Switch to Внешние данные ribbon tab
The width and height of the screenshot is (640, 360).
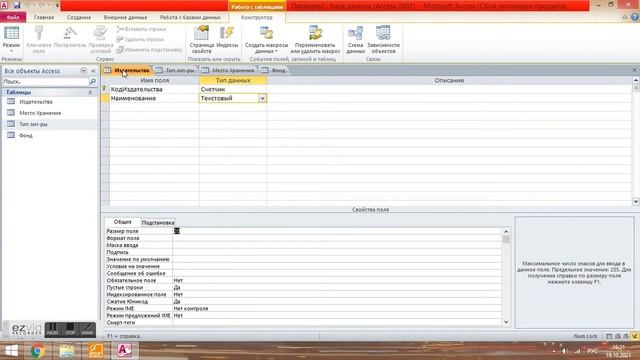click(x=125, y=18)
